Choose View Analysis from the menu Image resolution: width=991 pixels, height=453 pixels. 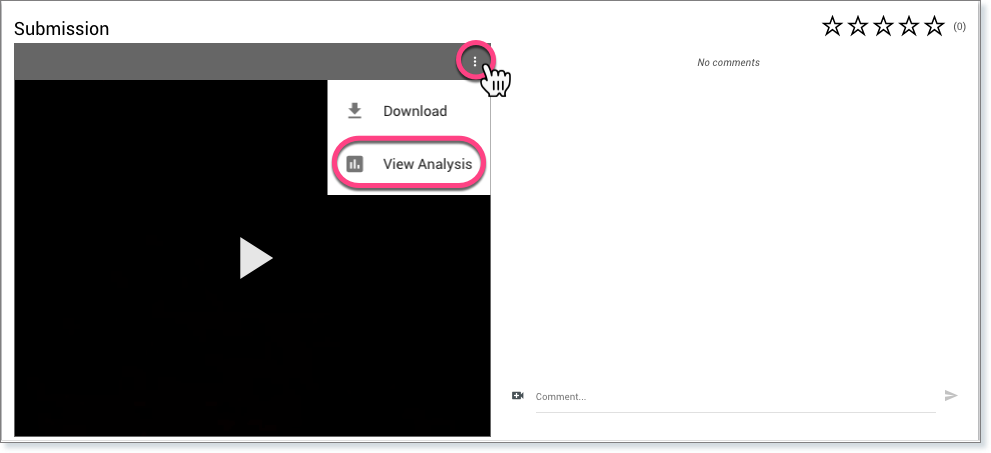(427, 164)
